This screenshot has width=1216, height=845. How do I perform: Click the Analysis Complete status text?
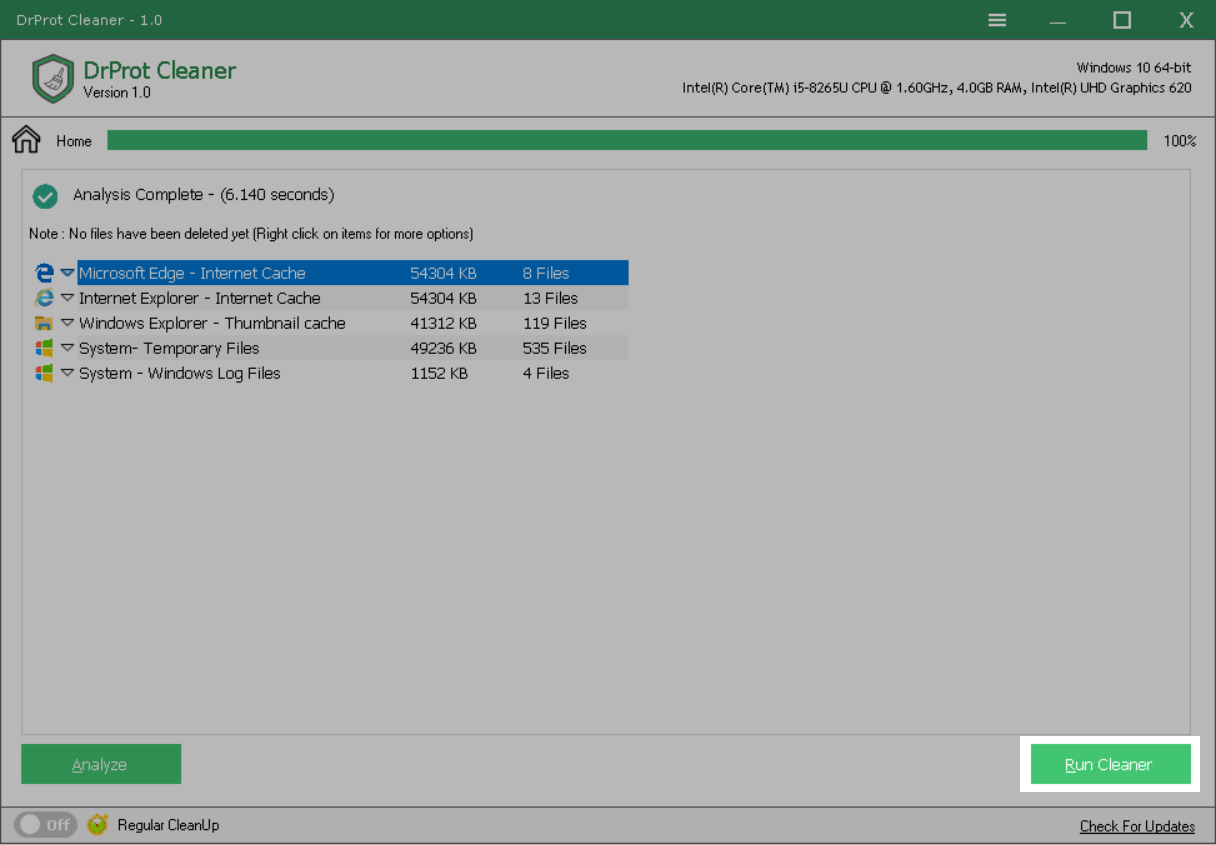pos(204,195)
